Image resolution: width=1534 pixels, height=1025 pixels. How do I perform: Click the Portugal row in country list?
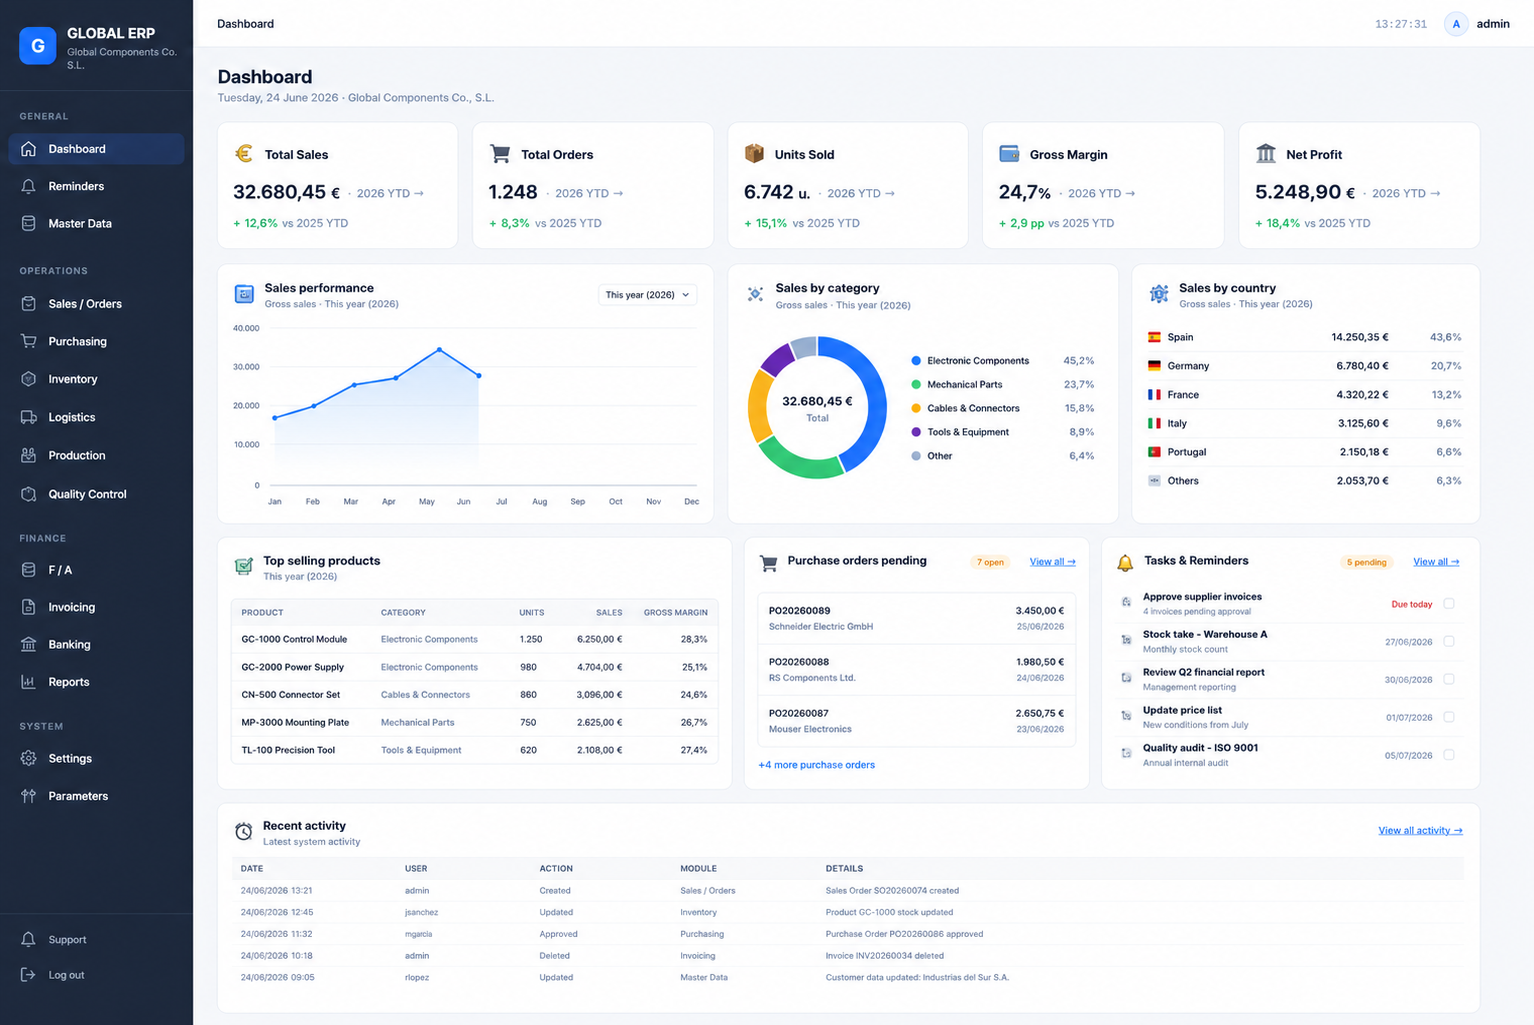1304,452
